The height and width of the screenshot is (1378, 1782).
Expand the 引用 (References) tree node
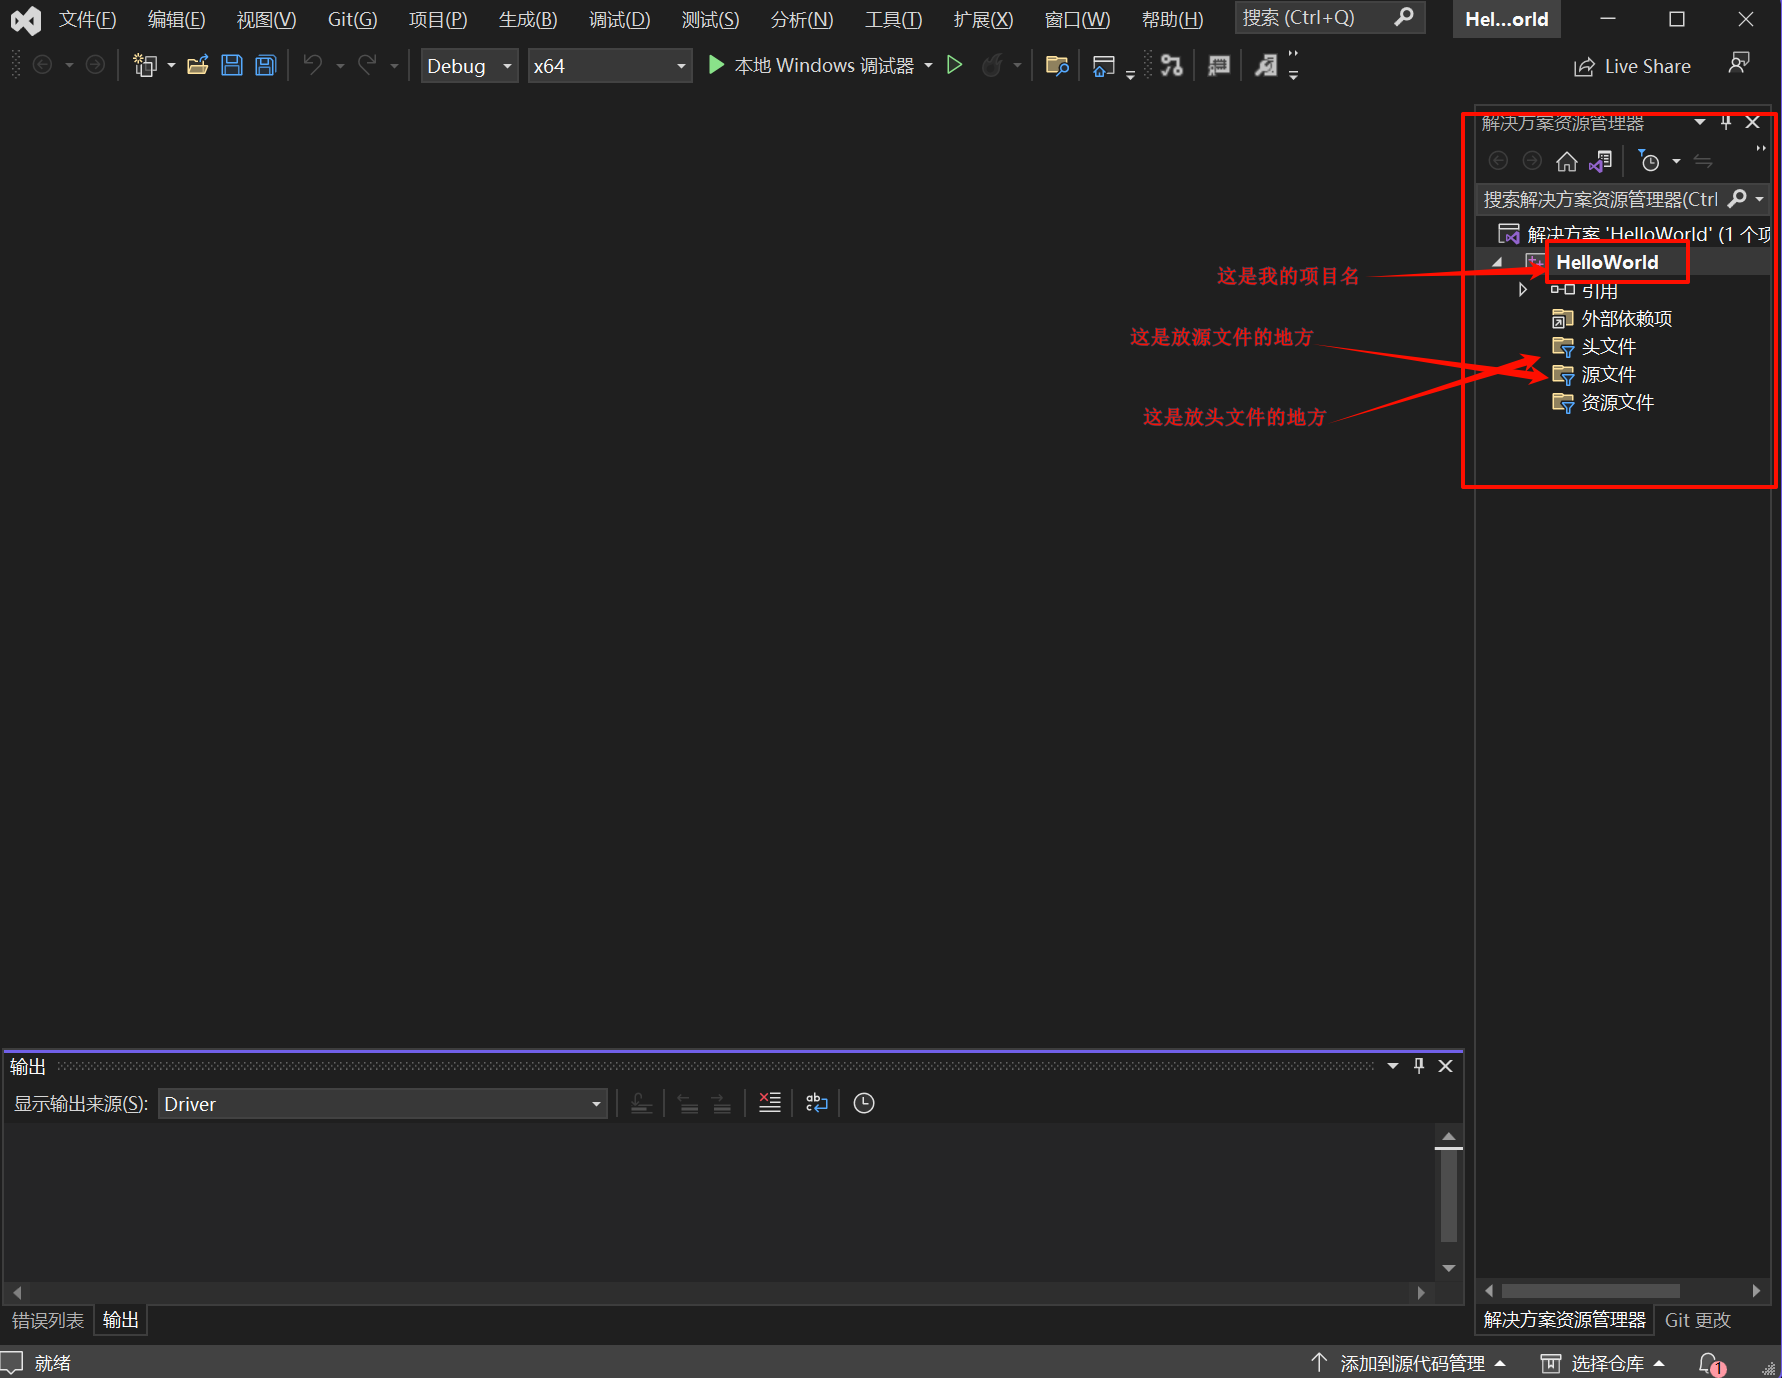coord(1522,290)
